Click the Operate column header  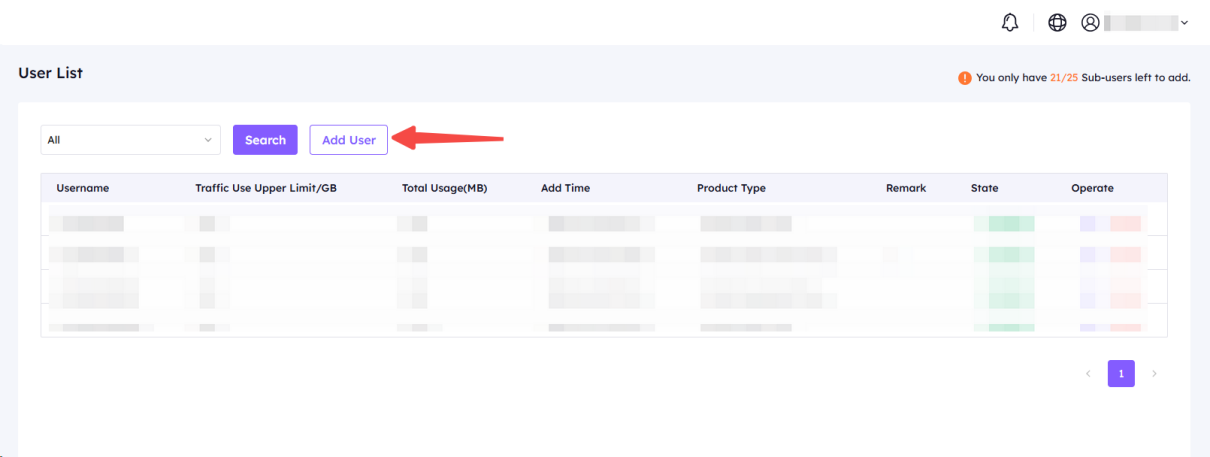1092,188
